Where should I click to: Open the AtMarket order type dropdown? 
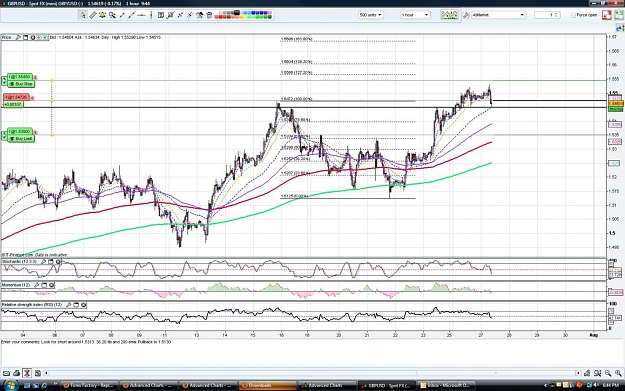pyautogui.click(x=498, y=15)
